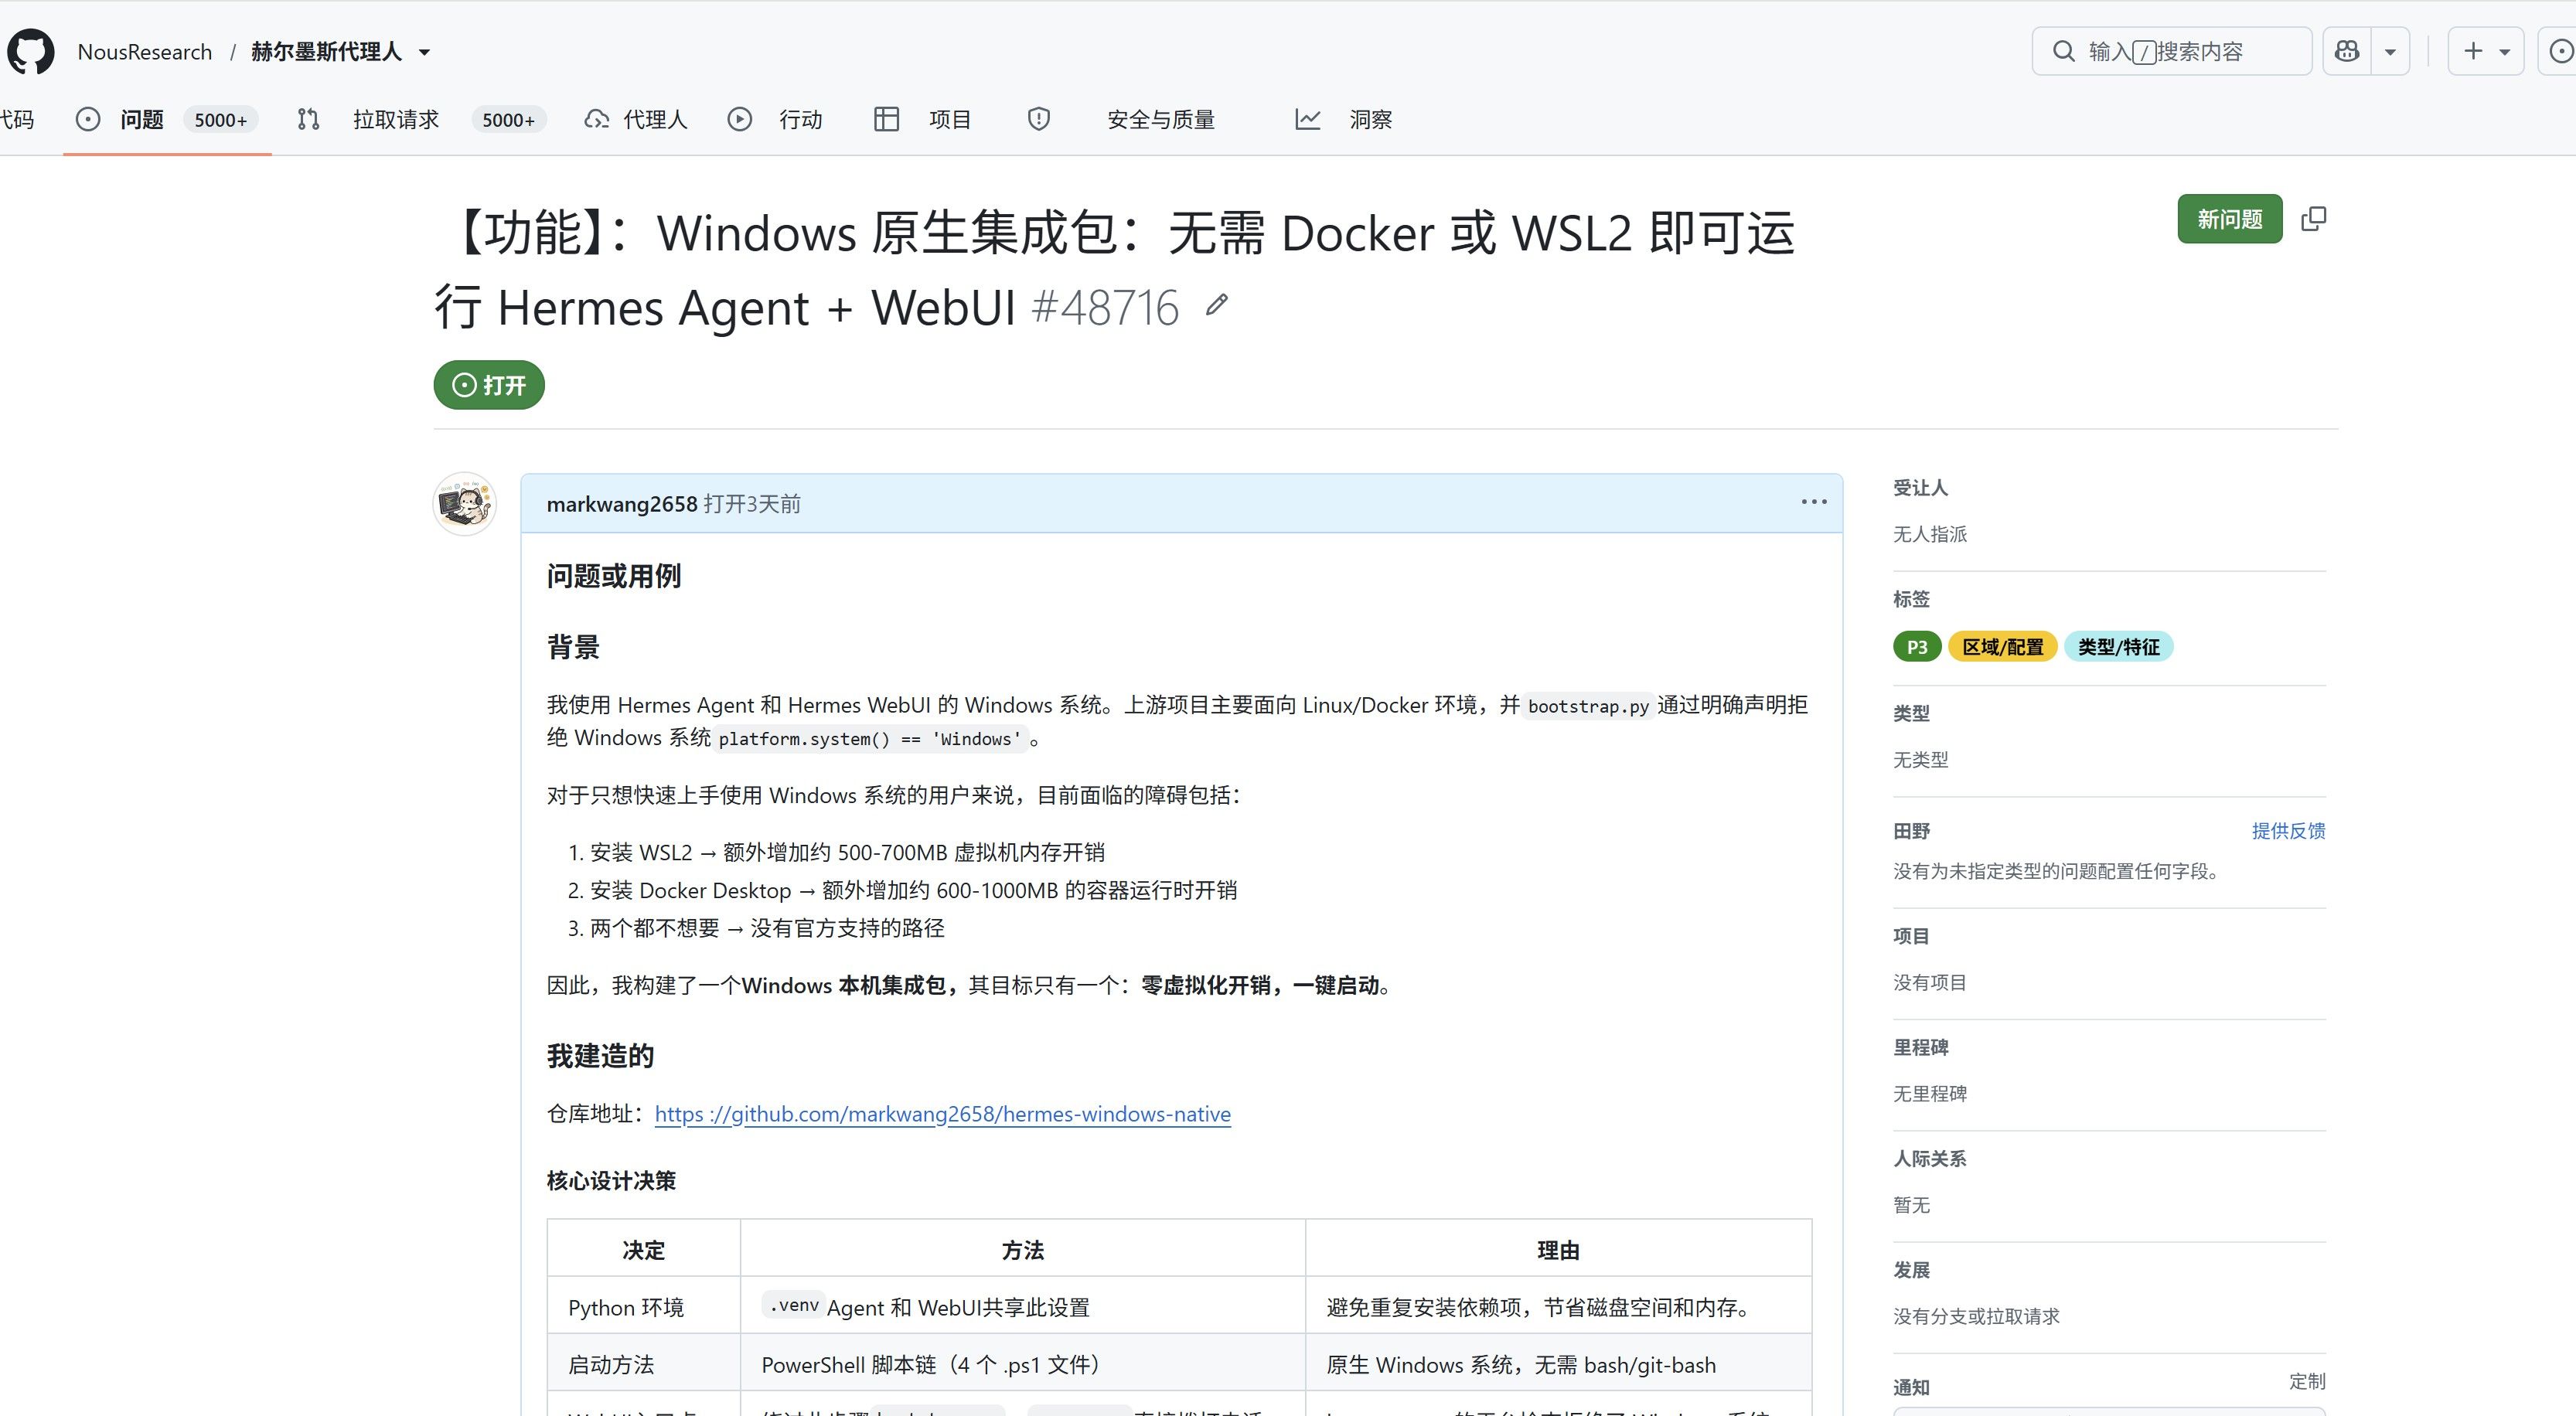Open the 受让人 sidebar section
Image resolution: width=2576 pixels, height=1416 pixels.
click(1920, 488)
